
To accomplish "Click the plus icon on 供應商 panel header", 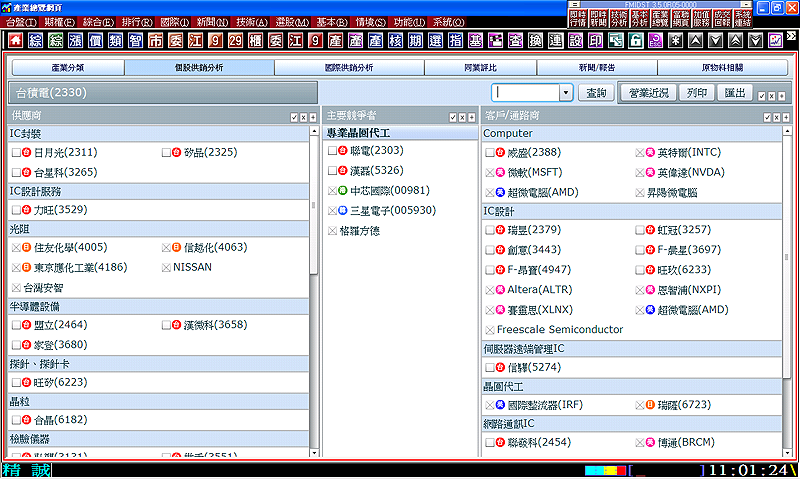I will click(x=313, y=117).
